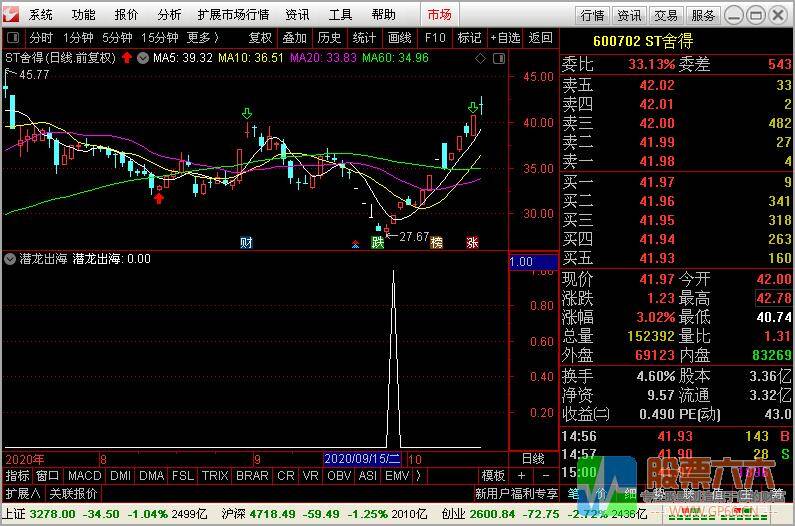
Task: Click the green down arrow signal near September peak
Action: (247, 113)
